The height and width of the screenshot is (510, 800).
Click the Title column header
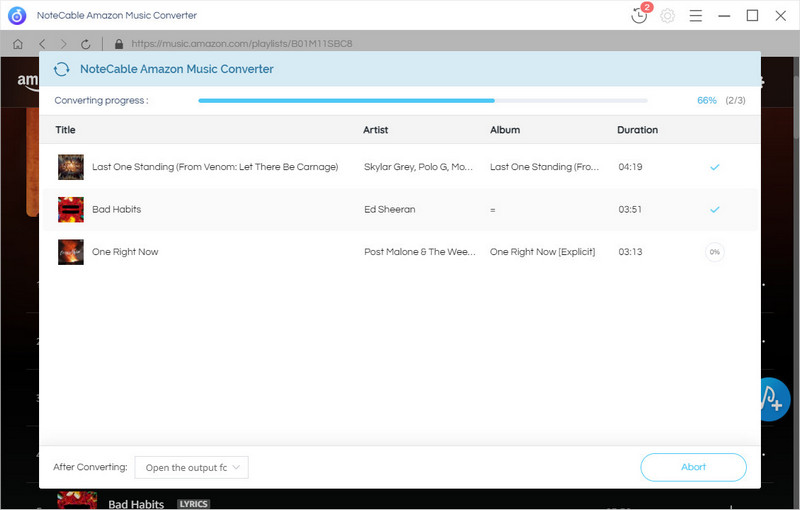pos(66,130)
